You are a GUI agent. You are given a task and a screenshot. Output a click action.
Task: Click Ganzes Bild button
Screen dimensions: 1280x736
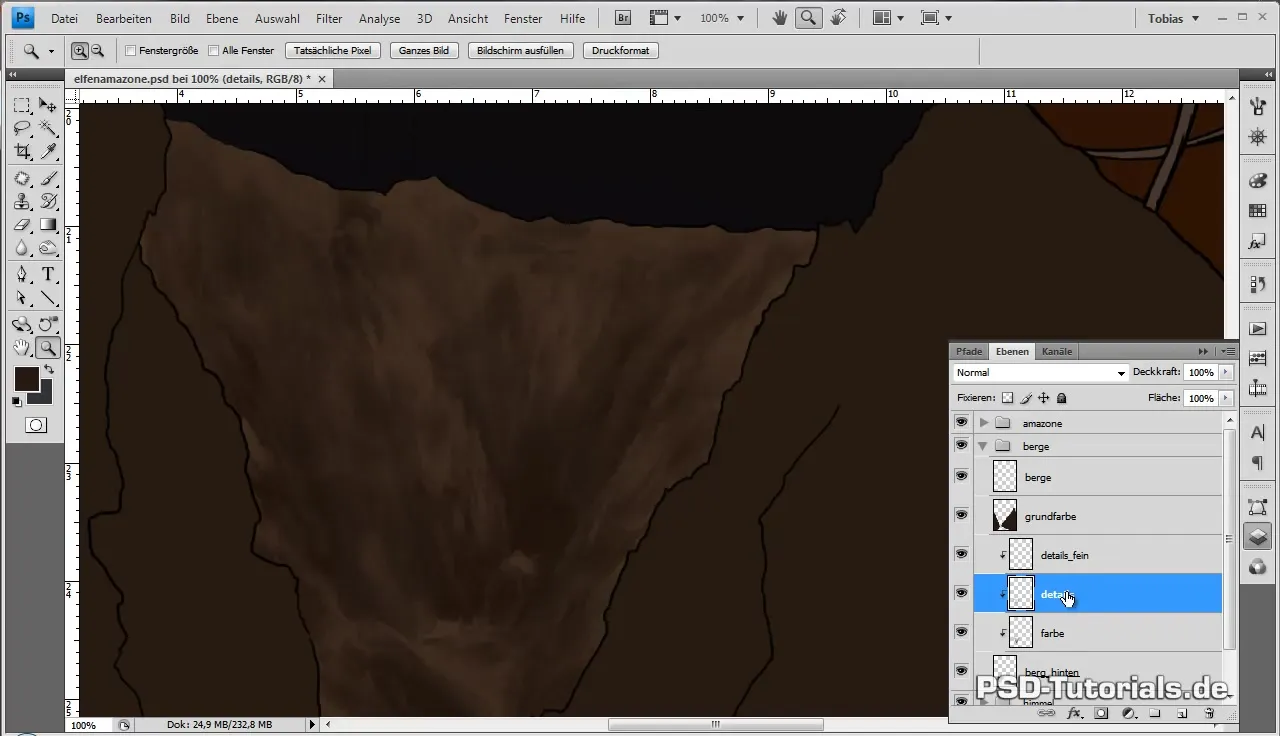424,50
